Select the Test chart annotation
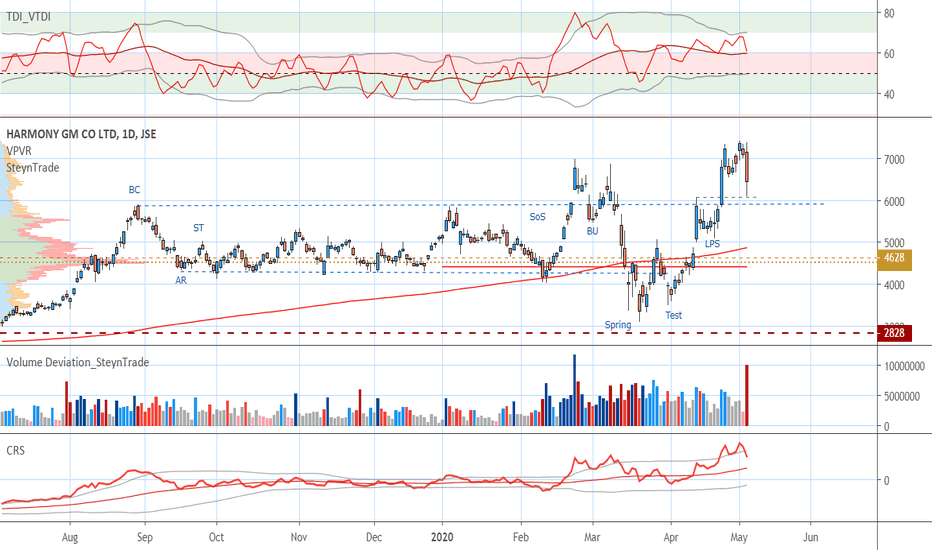This screenshot has height=550, width=932. [x=673, y=315]
